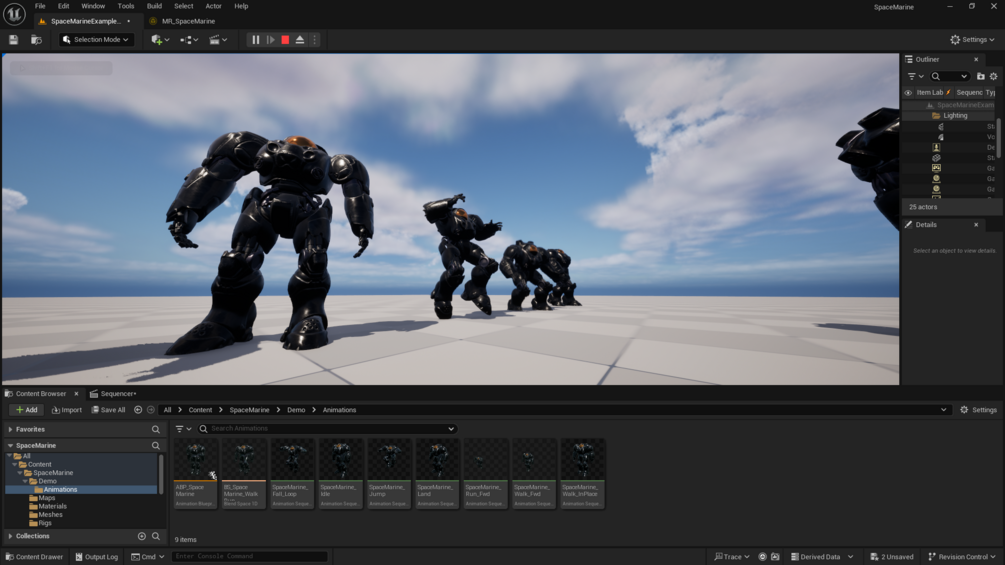Open play options three-dot menu

point(314,40)
